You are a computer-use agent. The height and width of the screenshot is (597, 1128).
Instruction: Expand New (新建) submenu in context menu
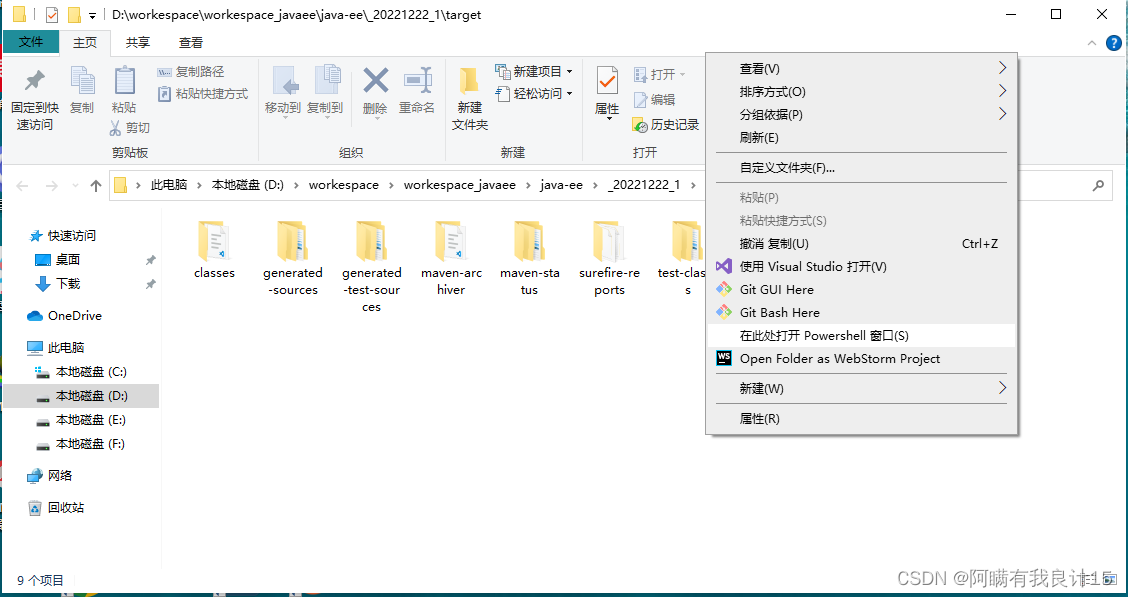tap(862, 388)
